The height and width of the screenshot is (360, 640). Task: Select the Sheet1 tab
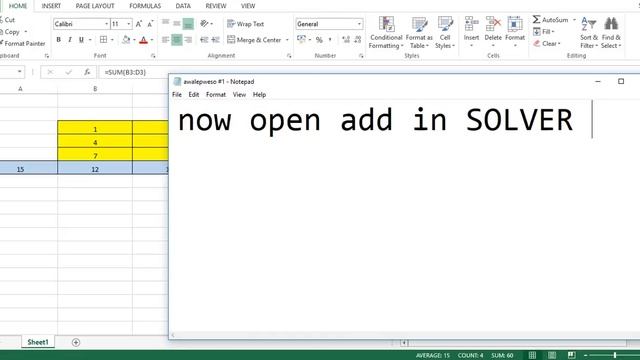click(x=38, y=342)
